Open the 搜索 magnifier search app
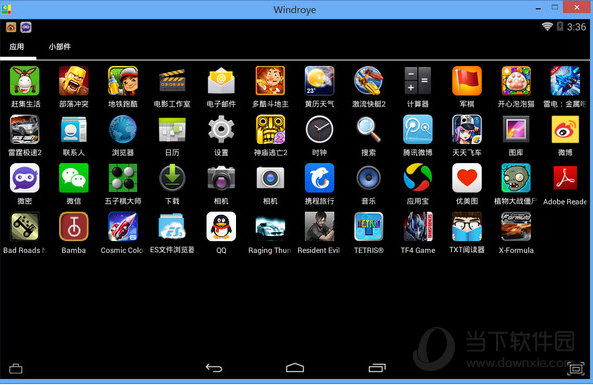This screenshot has width=593, height=385. pos(369,129)
